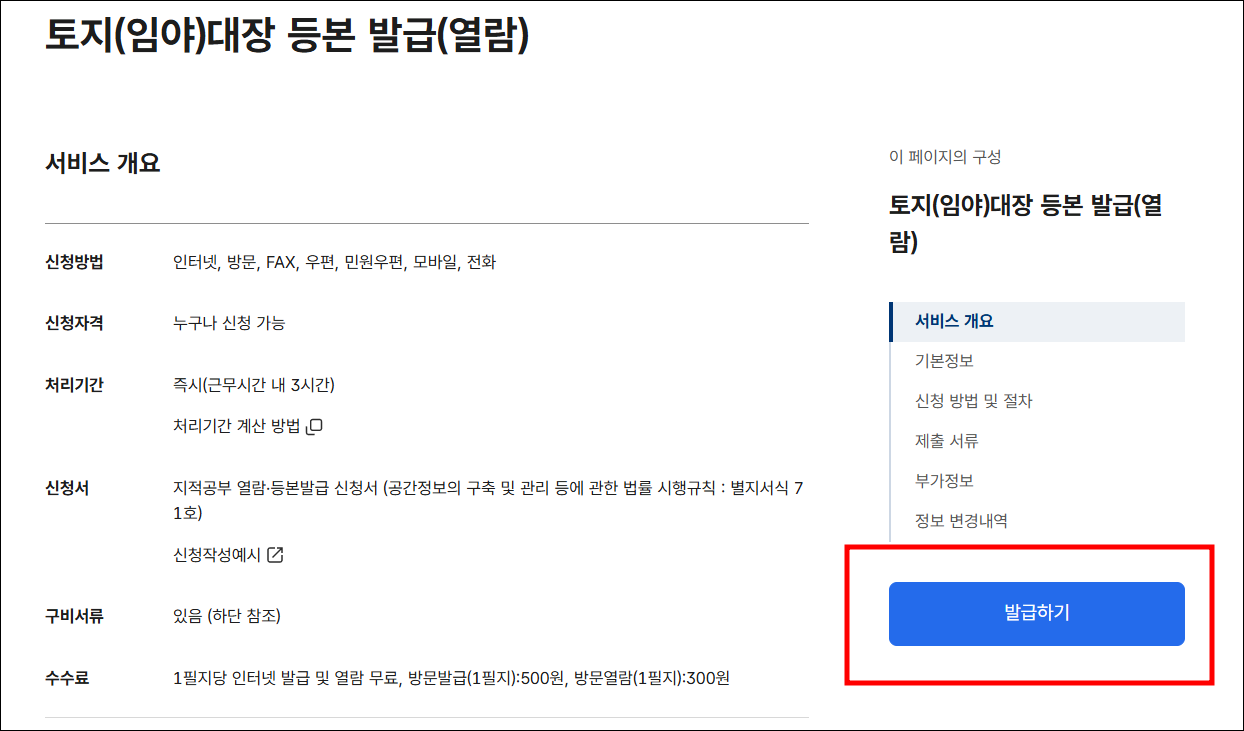Screen dimensions: 1244x731
Task: Click the external link icon beside 신청작성예시
Action: click(x=275, y=555)
